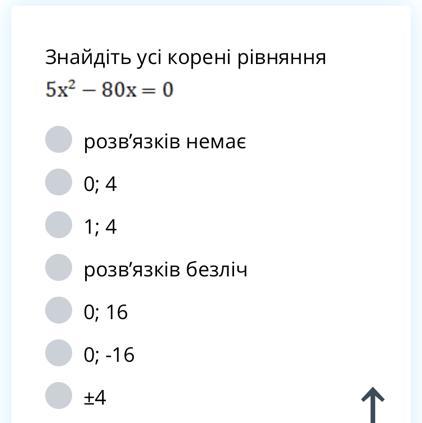Click the answer label "0; 16"
422x423 pixels.
point(106,312)
